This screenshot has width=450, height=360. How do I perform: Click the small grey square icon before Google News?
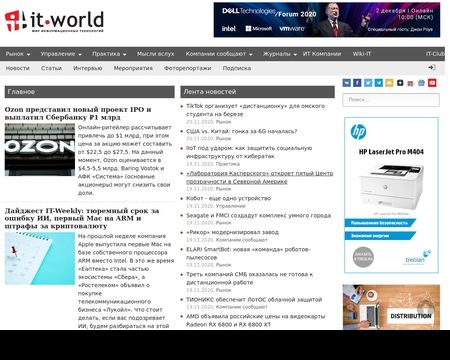411,83
